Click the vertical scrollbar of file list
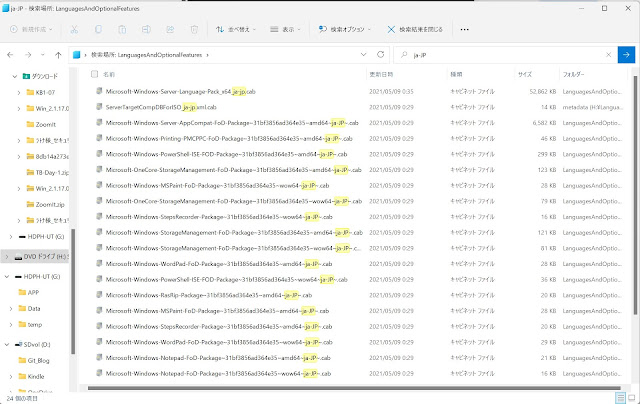 635,195
